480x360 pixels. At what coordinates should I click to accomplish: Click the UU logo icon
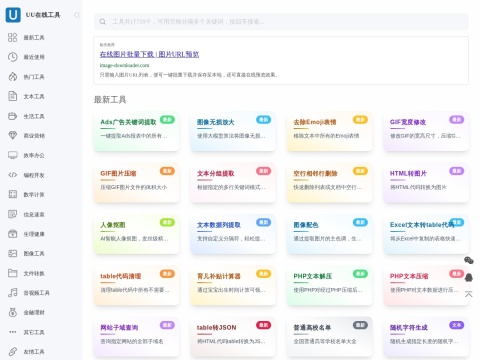pos(13,15)
